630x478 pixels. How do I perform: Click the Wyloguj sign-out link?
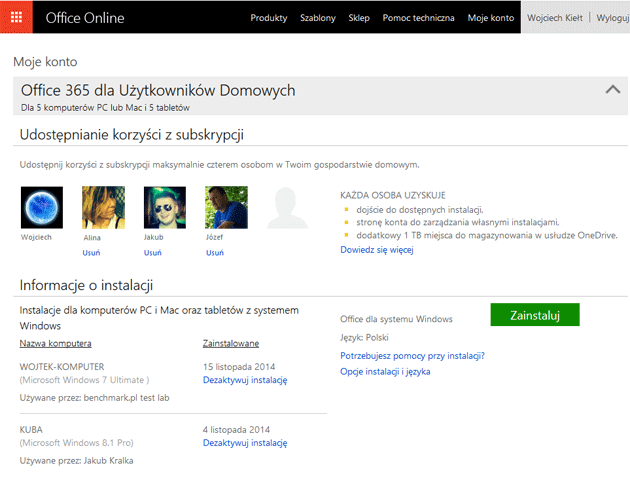[x=613, y=18]
